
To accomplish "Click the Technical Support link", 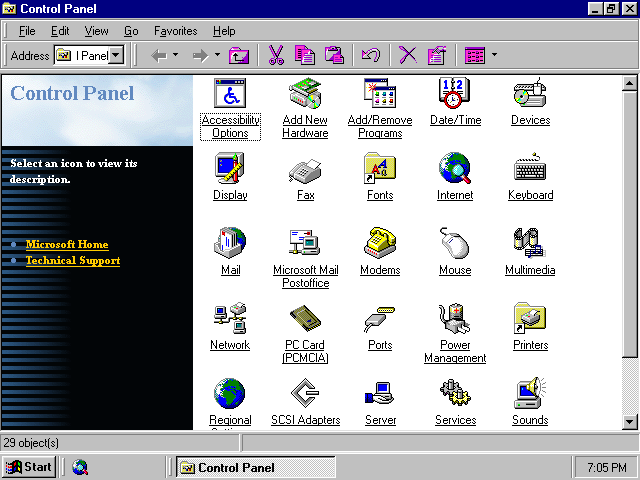I will click(73, 260).
